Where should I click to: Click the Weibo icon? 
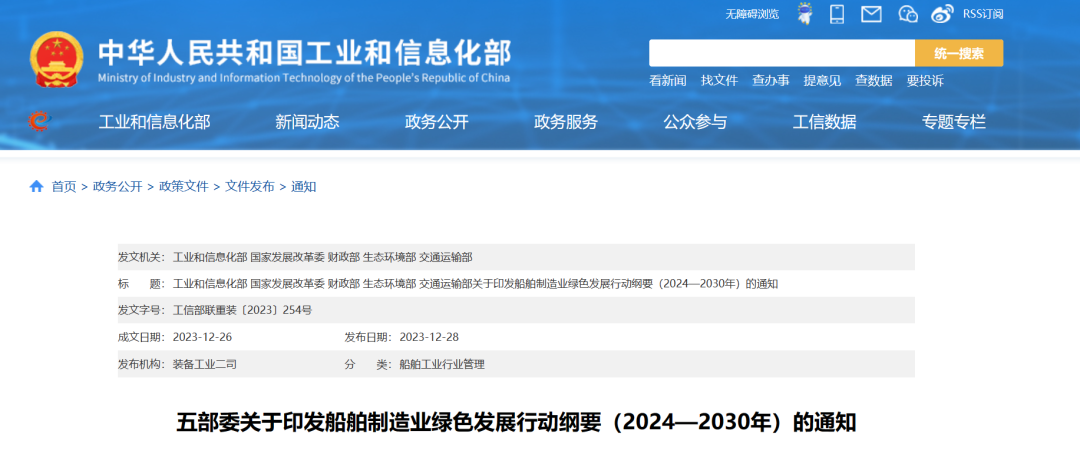coord(942,14)
